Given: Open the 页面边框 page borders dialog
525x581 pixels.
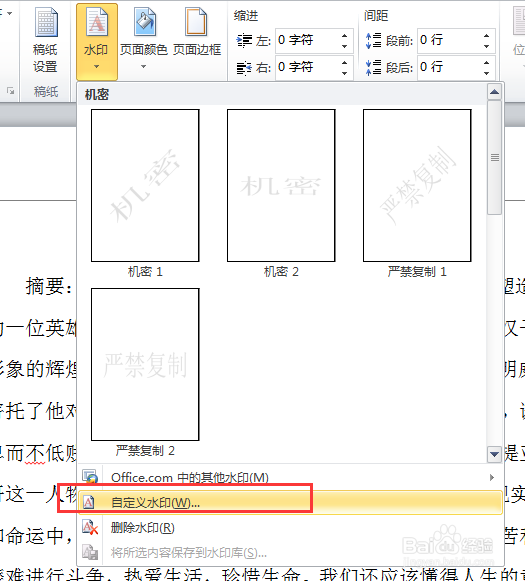Looking at the screenshot, I should pyautogui.click(x=197, y=33).
